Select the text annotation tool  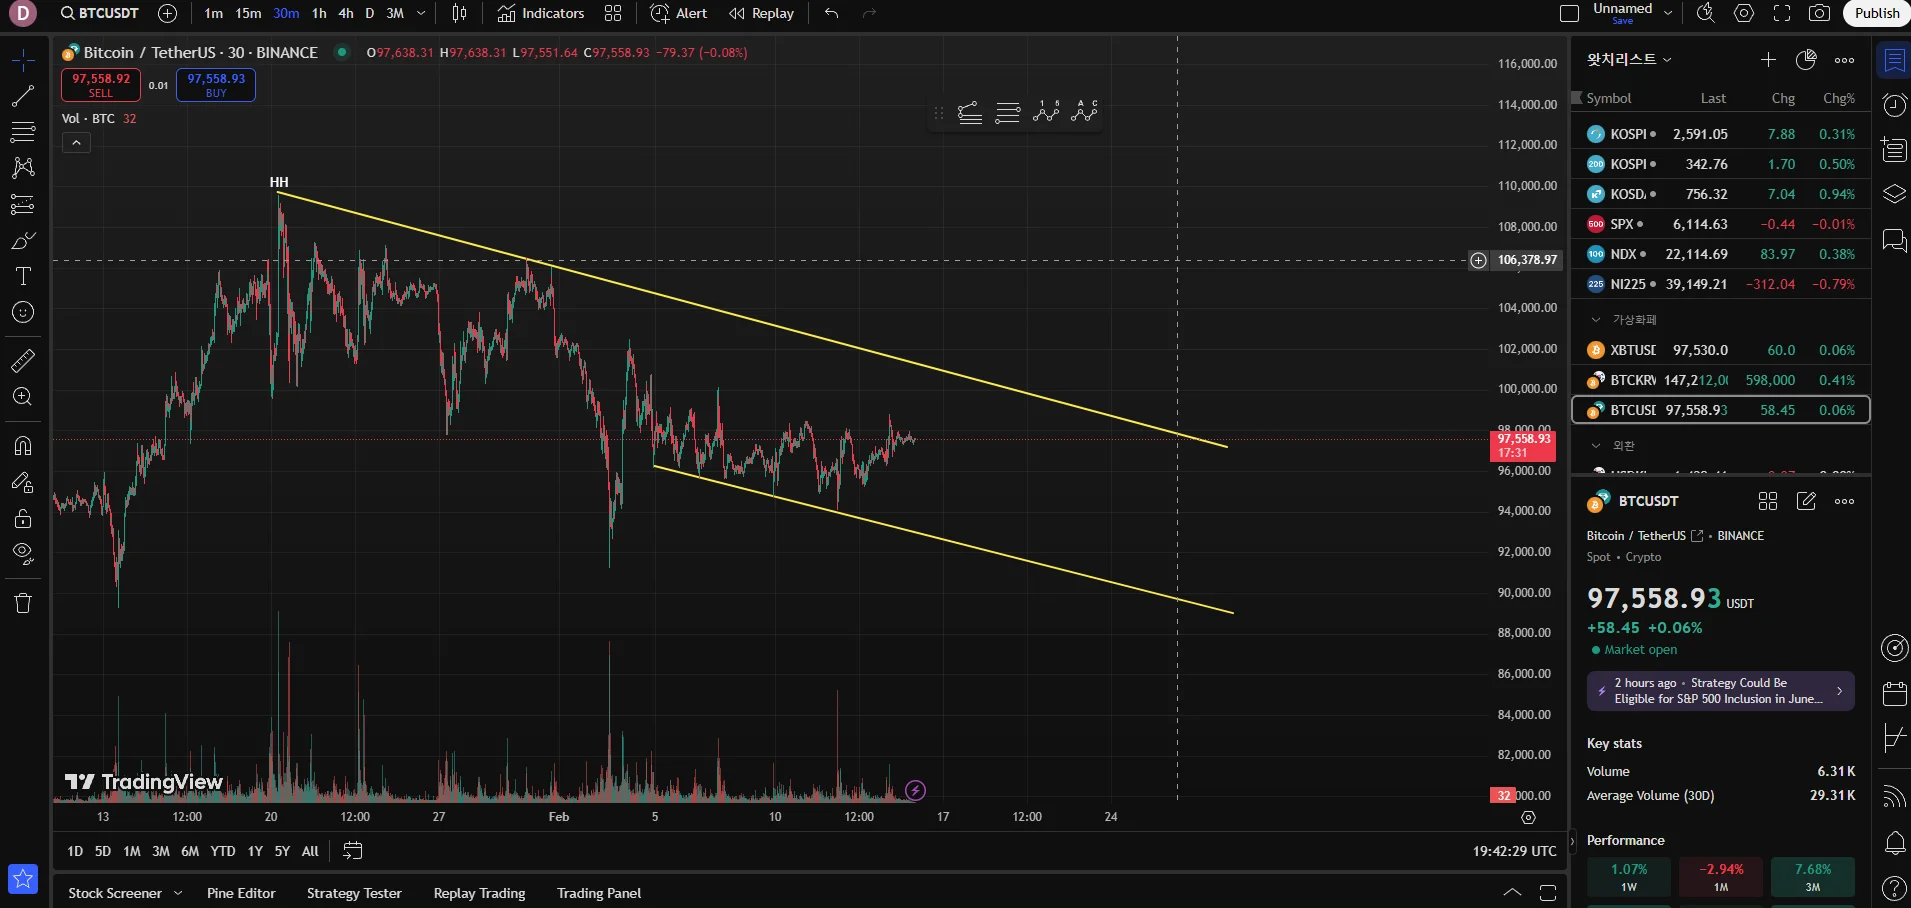point(23,277)
